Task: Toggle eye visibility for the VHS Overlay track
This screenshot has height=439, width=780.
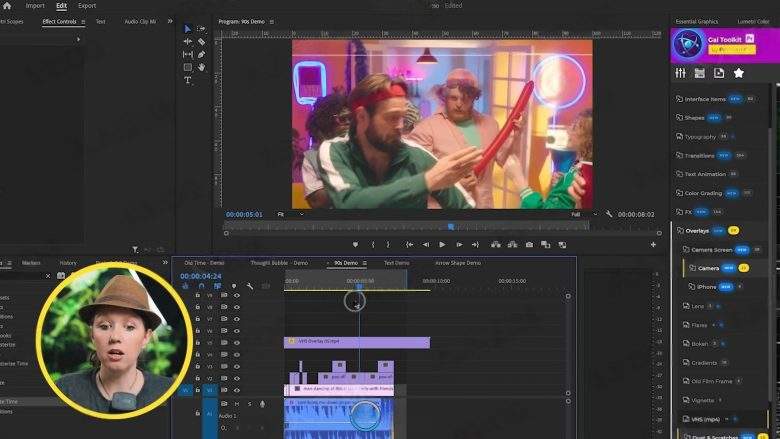Action: pos(237,341)
